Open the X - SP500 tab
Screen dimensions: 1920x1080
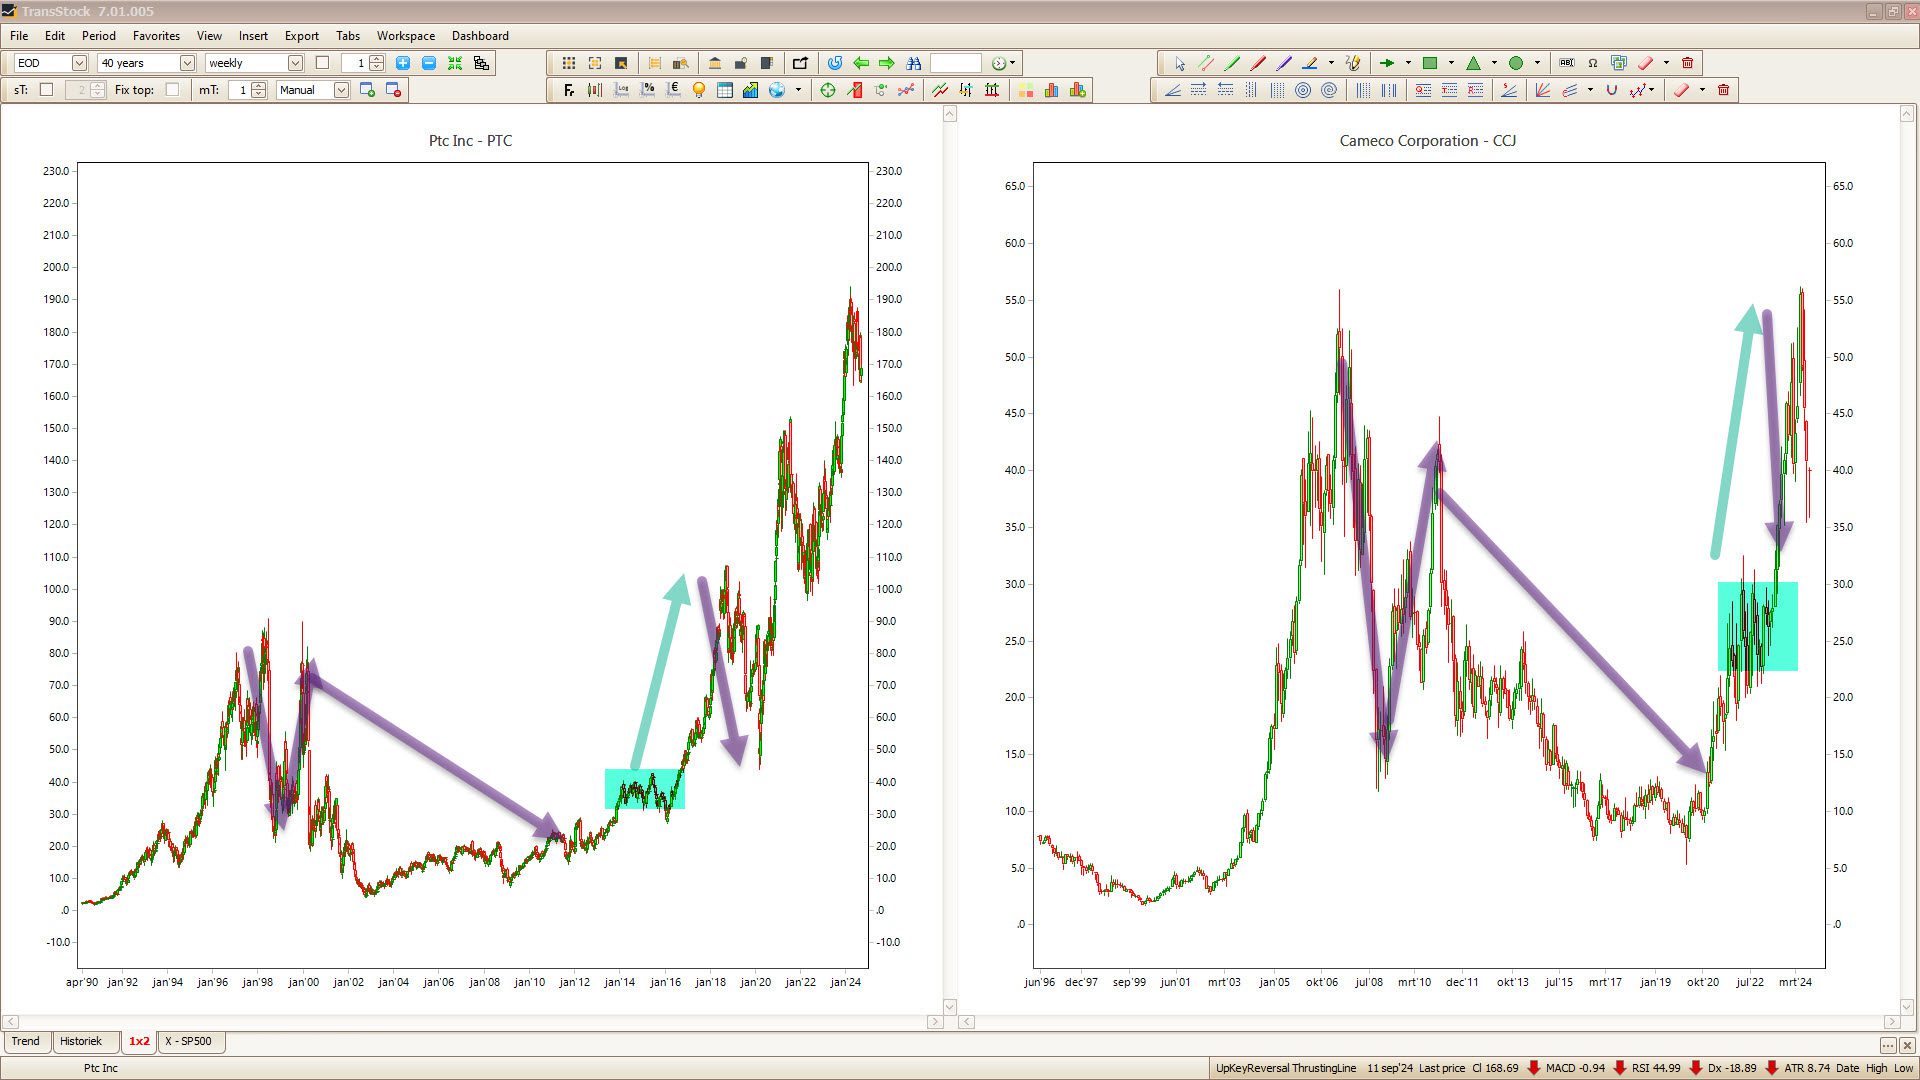click(x=189, y=1041)
